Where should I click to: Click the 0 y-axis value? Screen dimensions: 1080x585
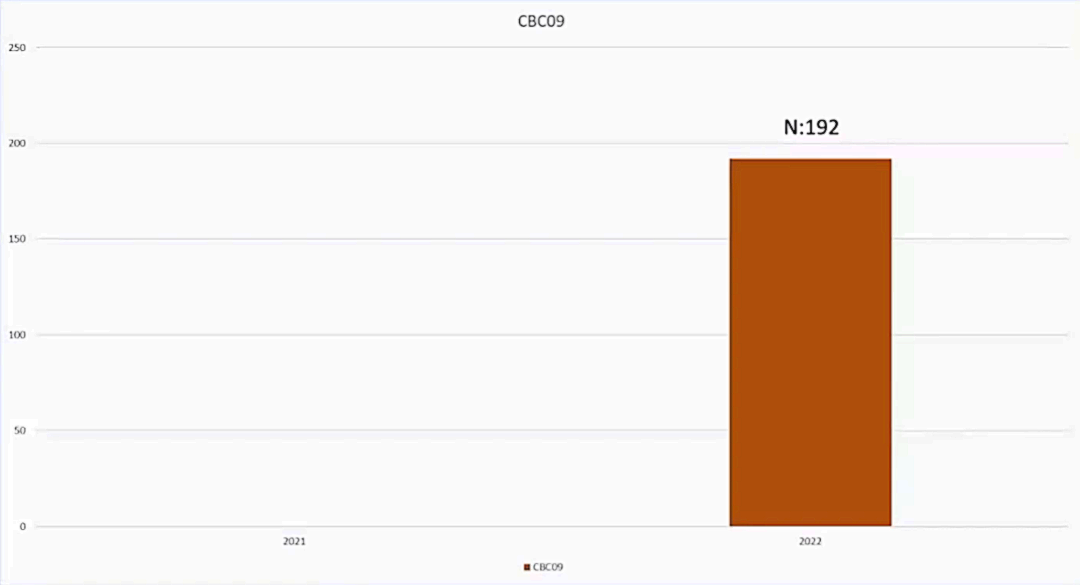coord(23,526)
